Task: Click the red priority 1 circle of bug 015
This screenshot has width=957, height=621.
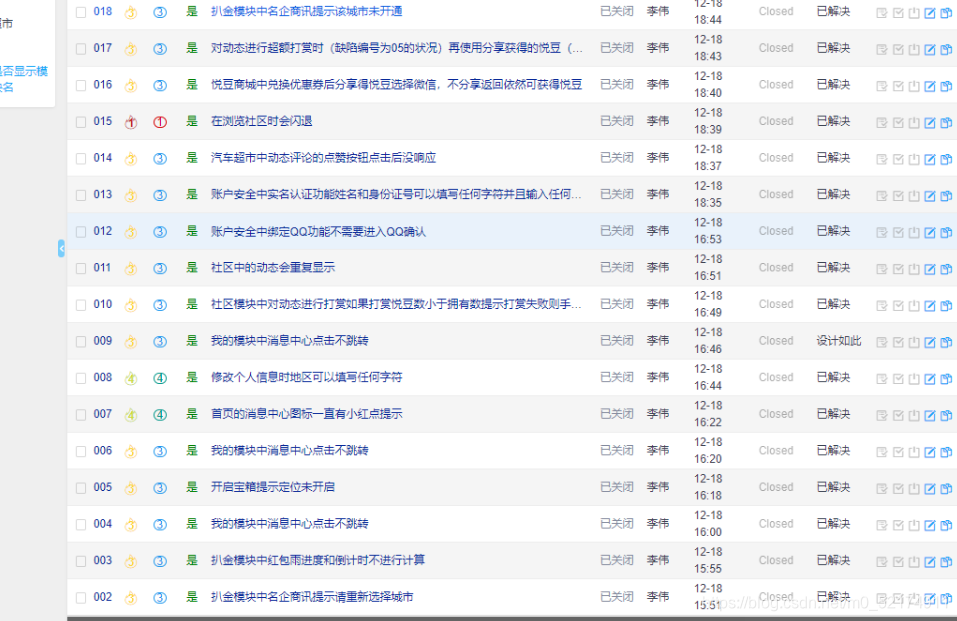Action: coord(160,122)
